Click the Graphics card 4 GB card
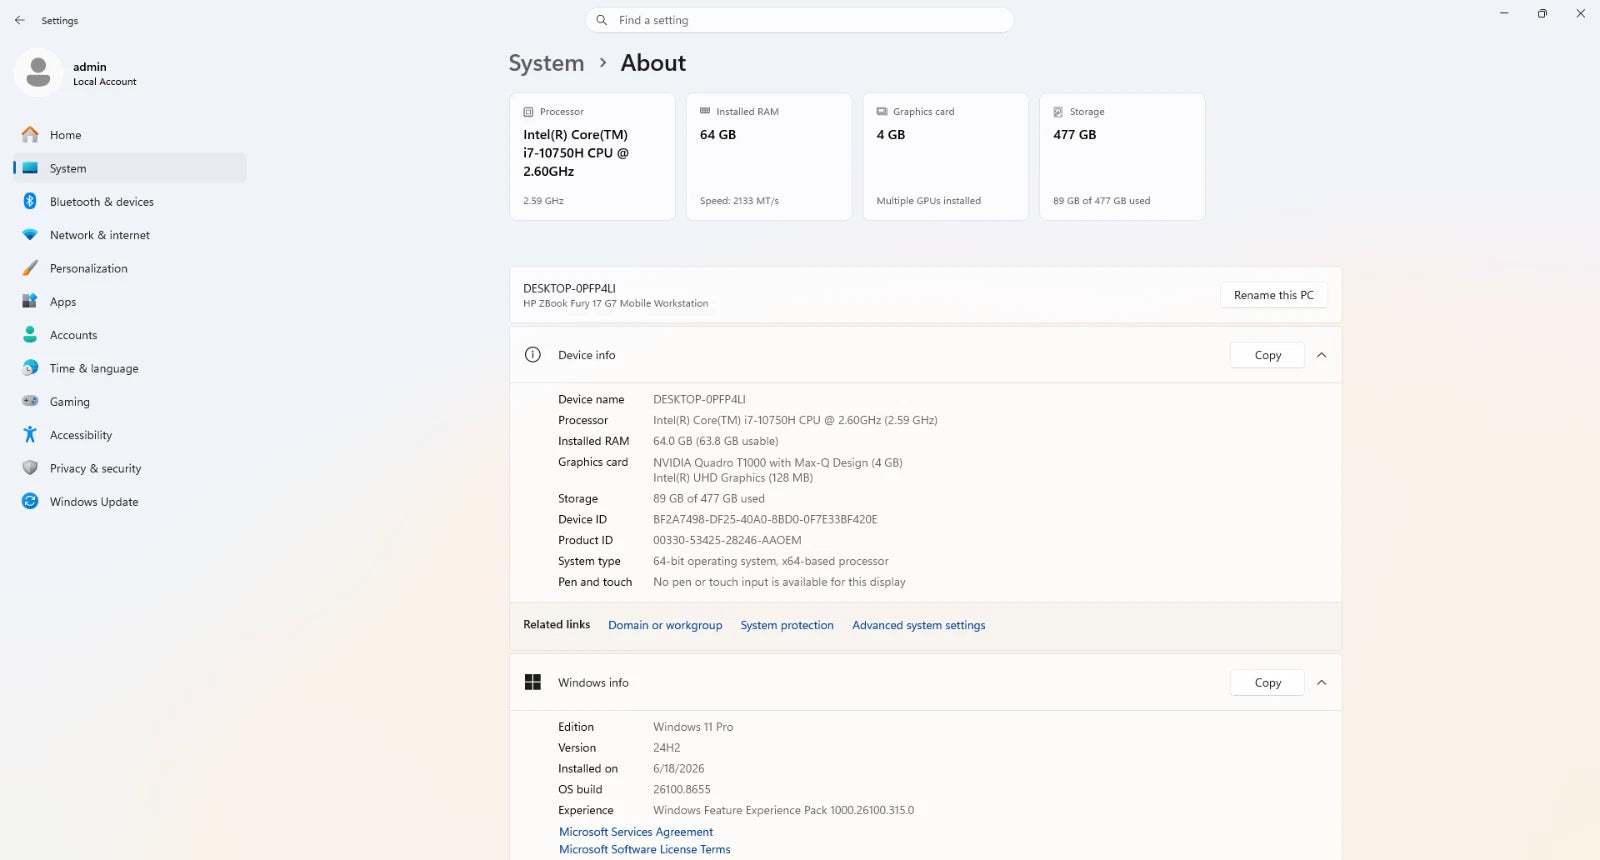This screenshot has height=860, width=1600. tap(945, 156)
